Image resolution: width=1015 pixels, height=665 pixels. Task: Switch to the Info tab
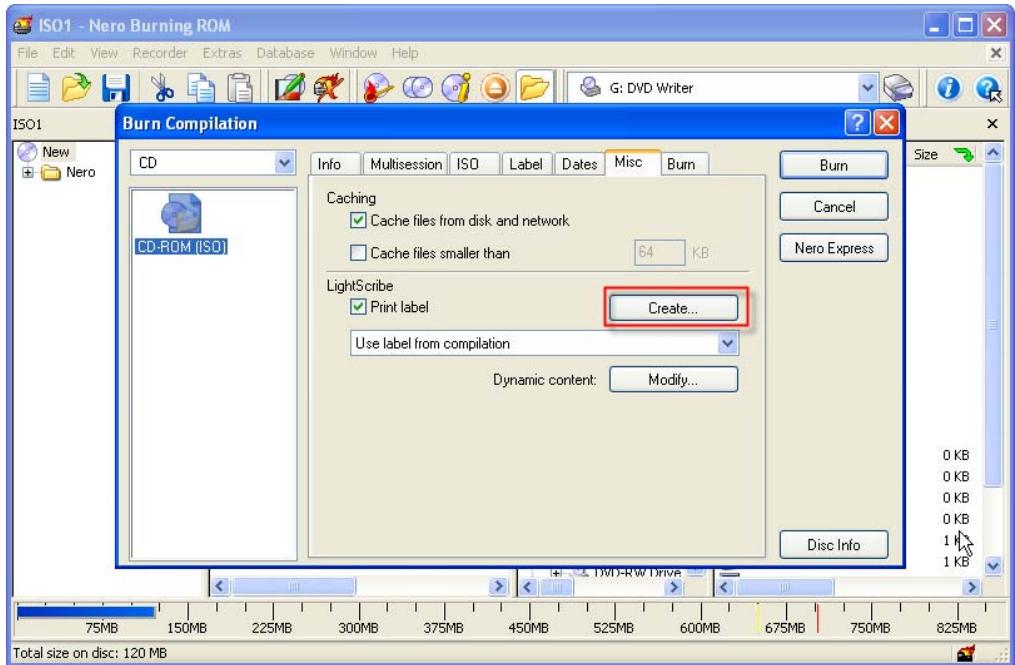334,164
